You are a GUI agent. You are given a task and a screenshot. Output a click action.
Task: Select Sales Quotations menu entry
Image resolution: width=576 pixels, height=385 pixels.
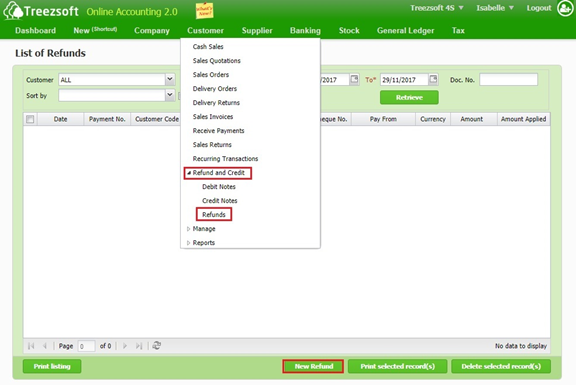tap(217, 61)
